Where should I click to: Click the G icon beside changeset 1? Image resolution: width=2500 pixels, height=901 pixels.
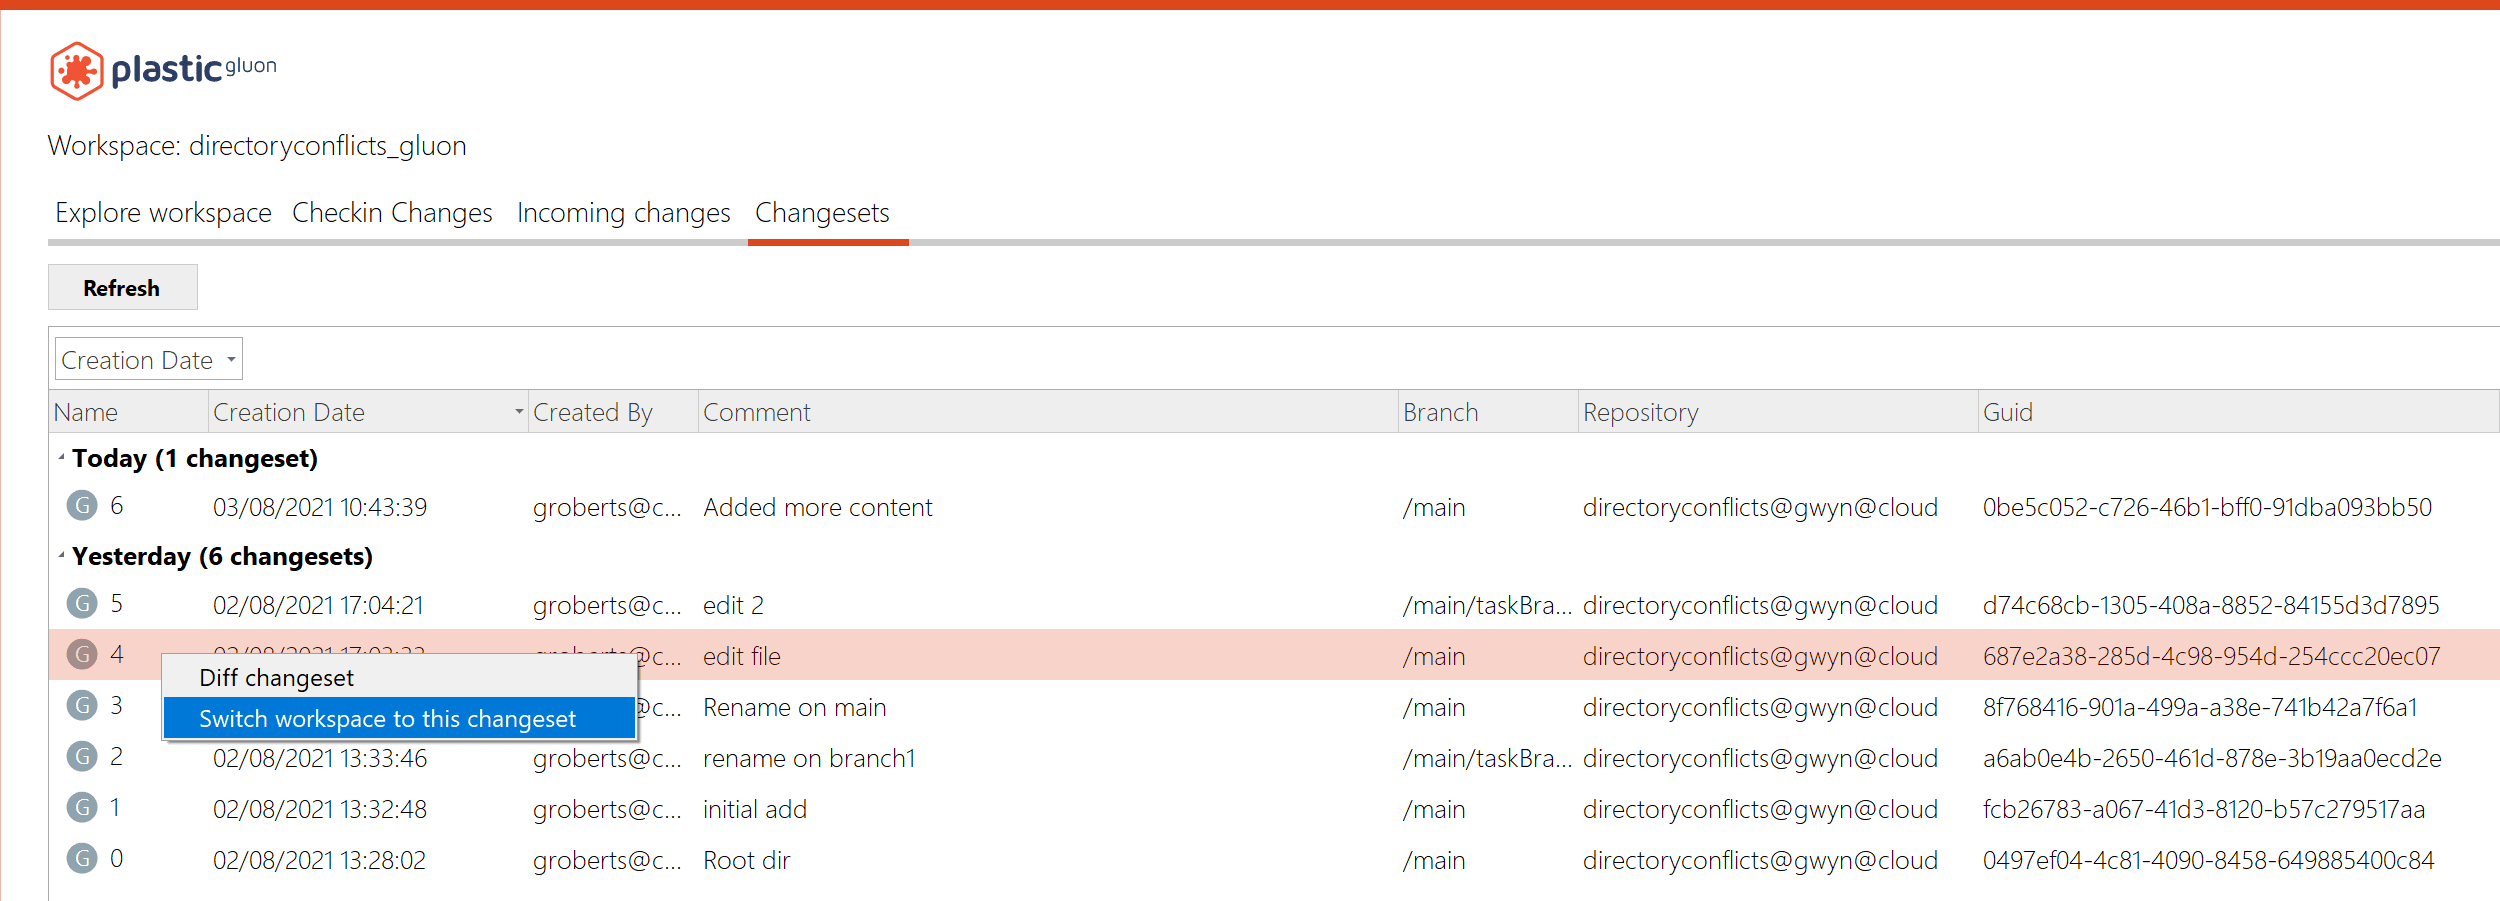tap(84, 808)
